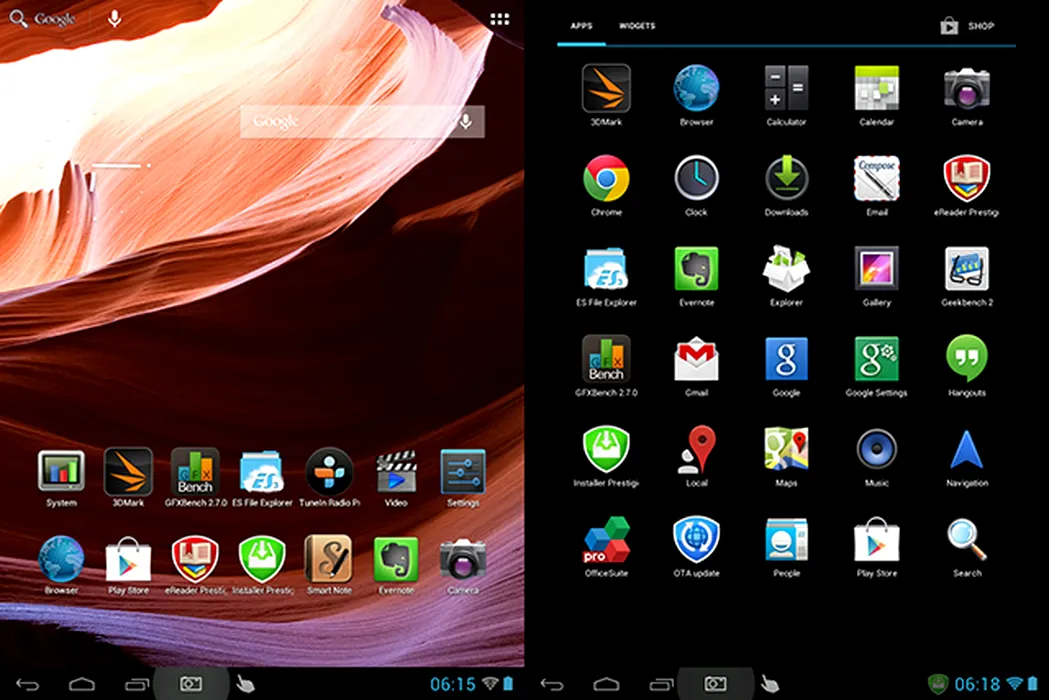Take screenshot via home screen nav bar
The width and height of the screenshot is (1049, 700).
(x=191, y=683)
